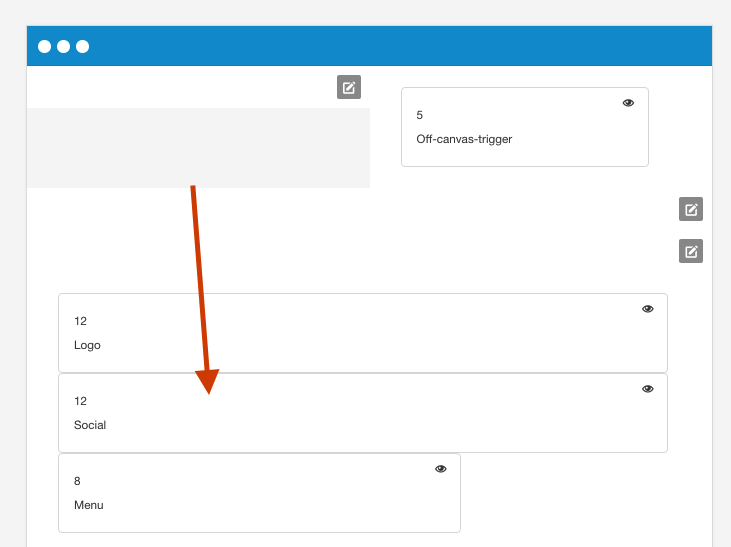731x547 pixels.
Task: Select the "Social" label text
Action: point(90,425)
